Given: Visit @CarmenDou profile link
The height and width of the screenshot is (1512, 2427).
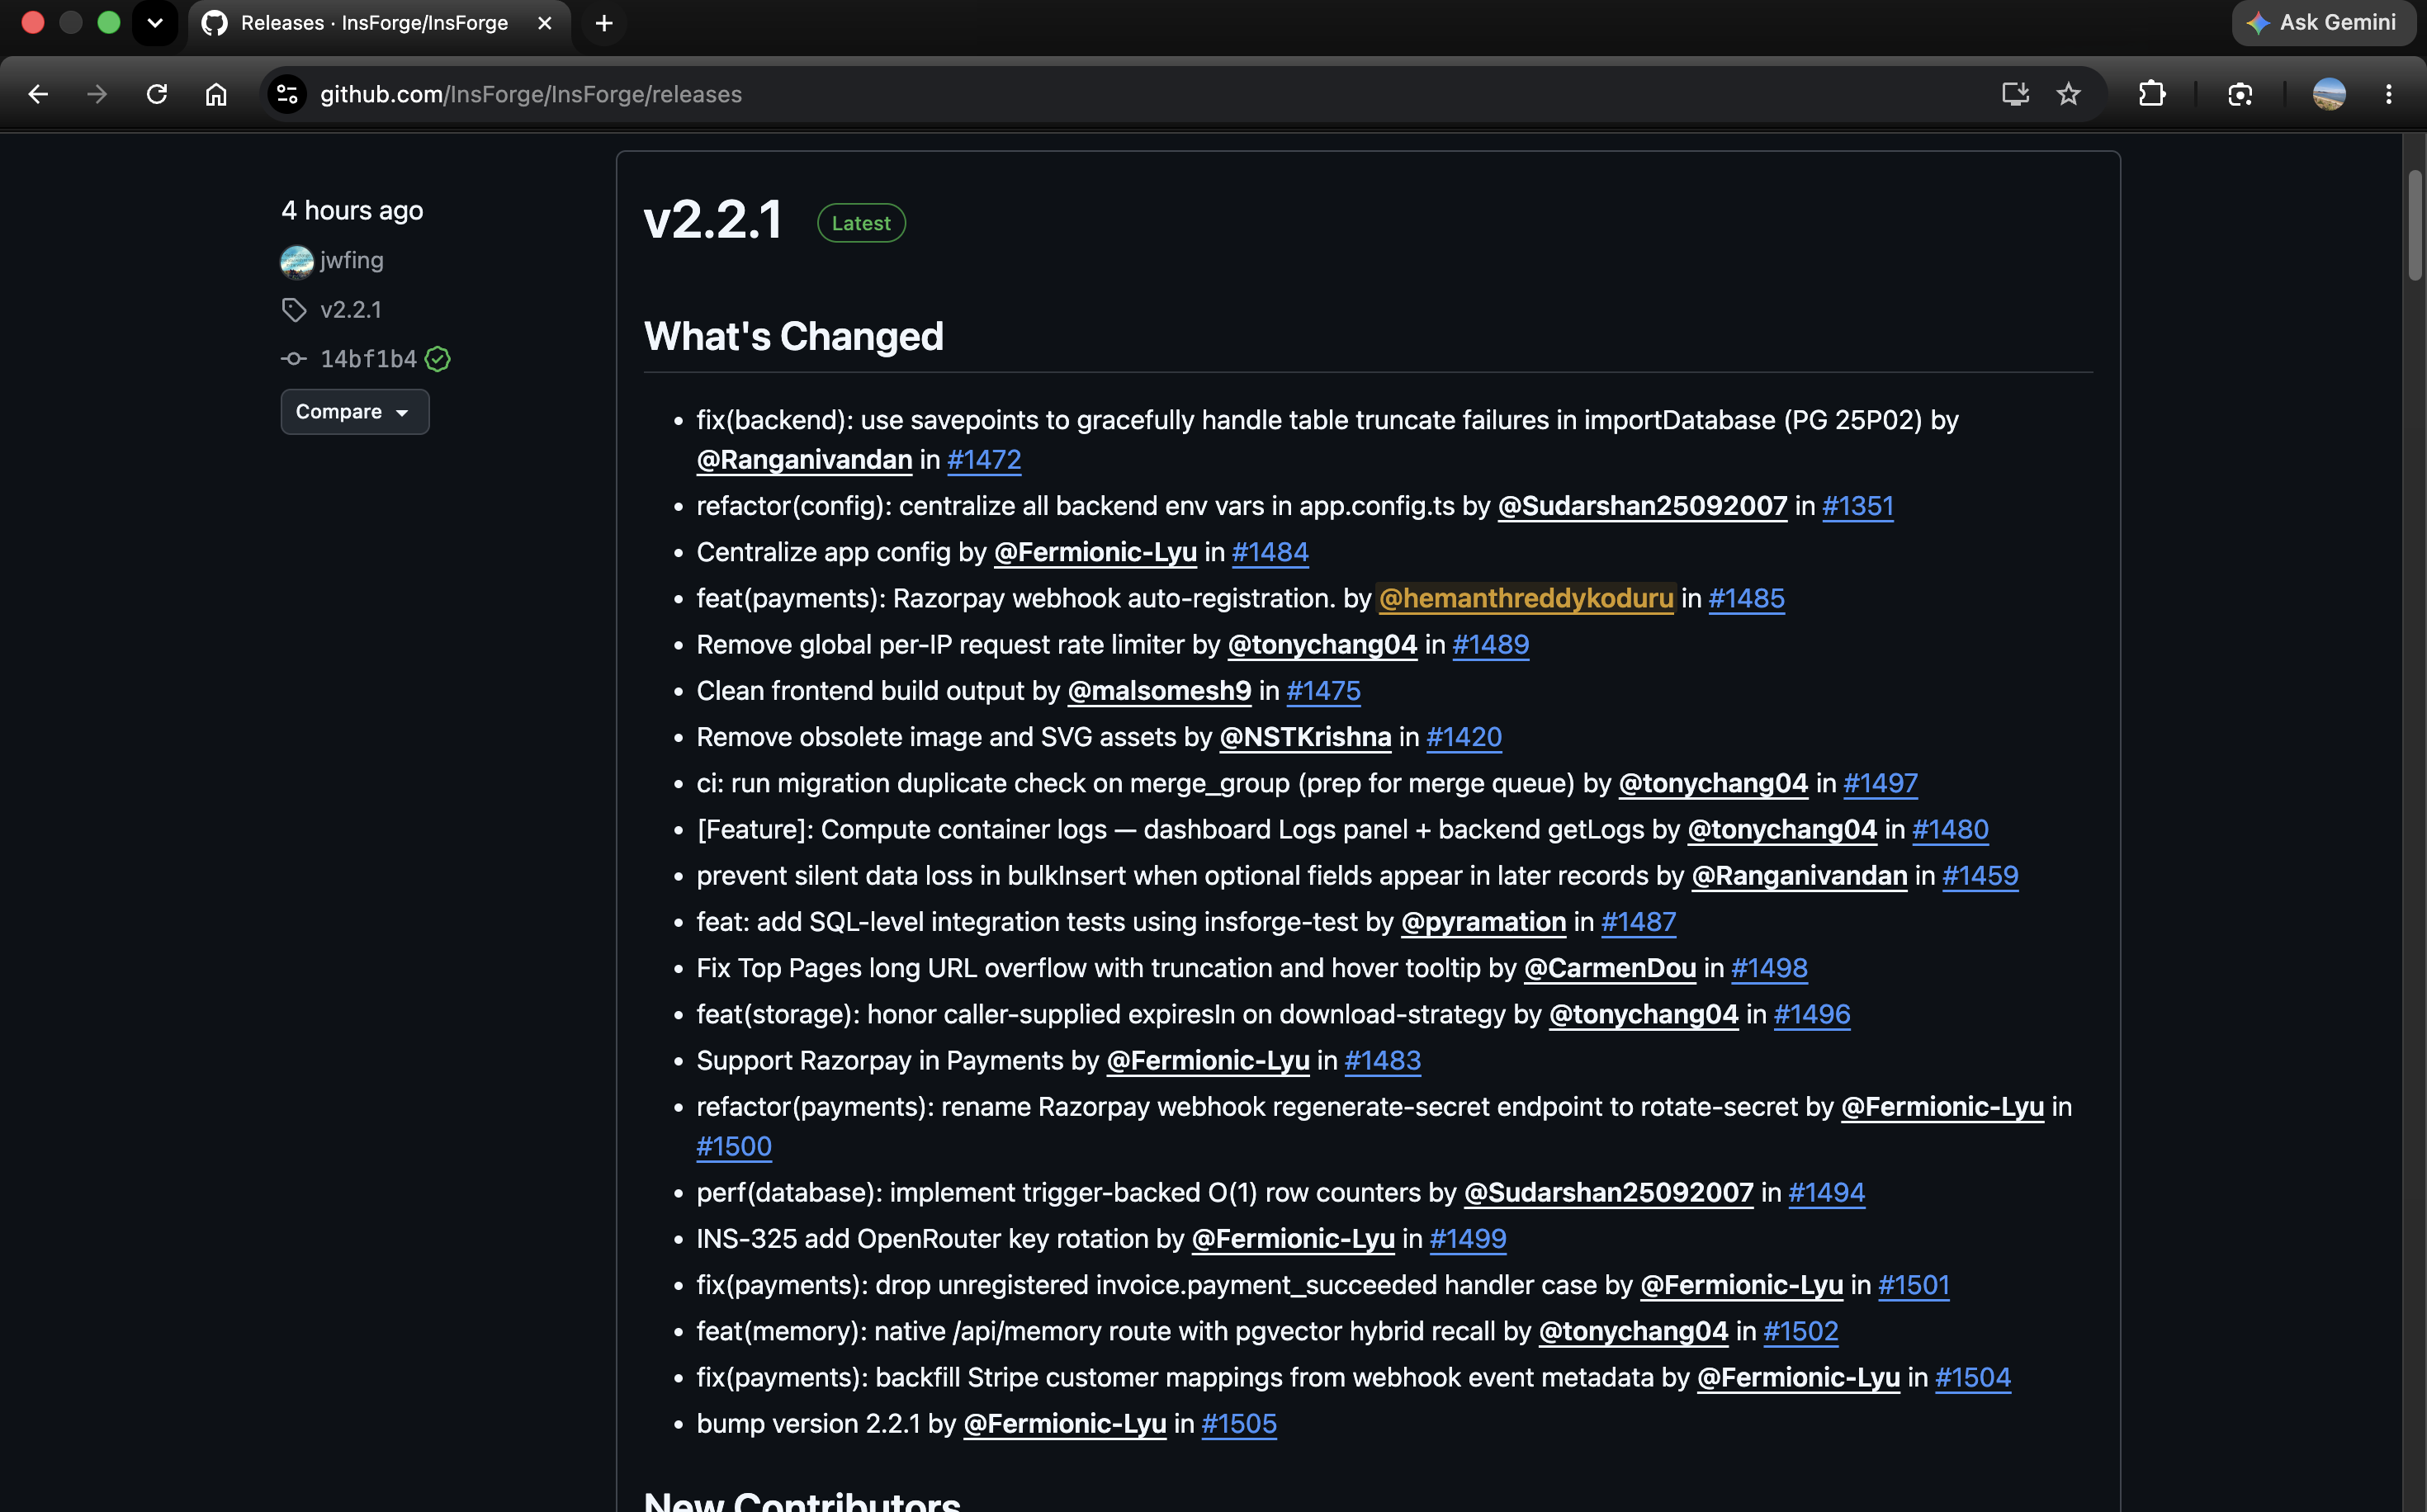Looking at the screenshot, I should [x=1610, y=968].
